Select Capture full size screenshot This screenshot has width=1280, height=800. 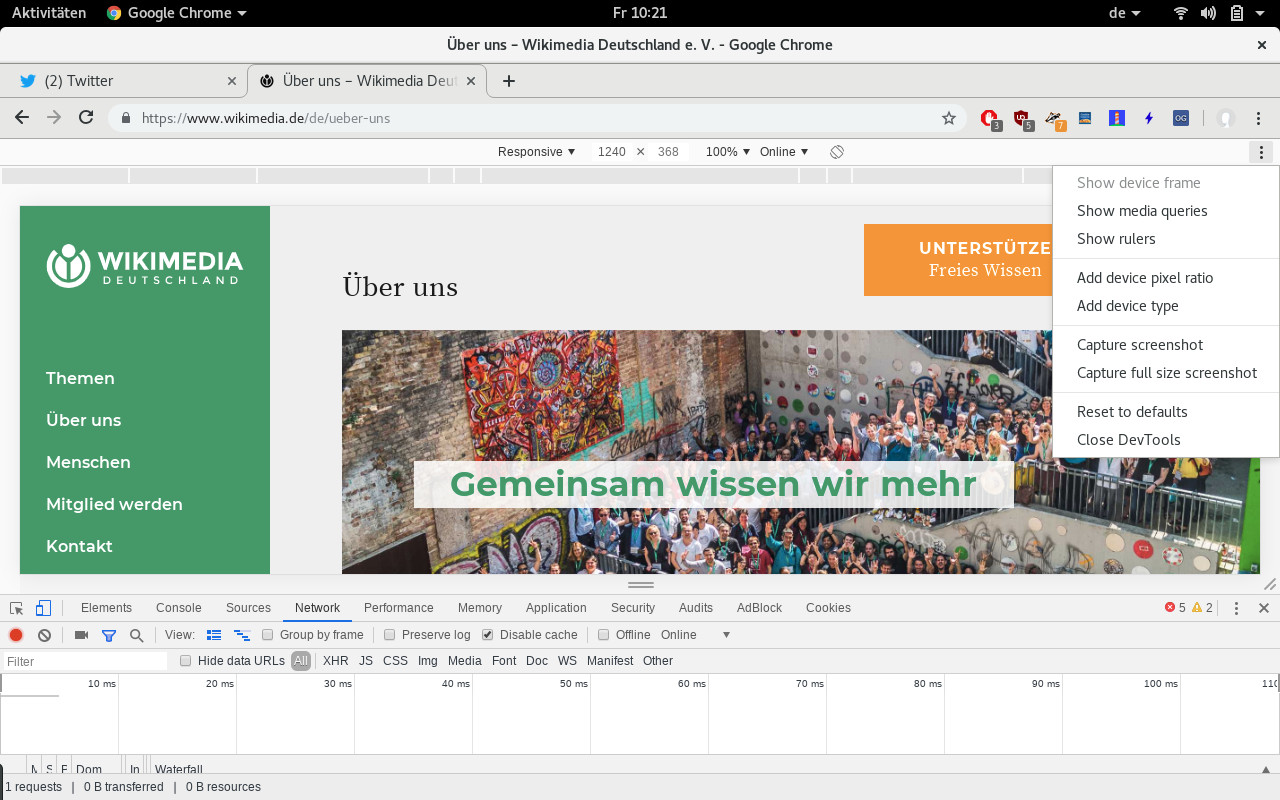pyautogui.click(x=1166, y=373)
